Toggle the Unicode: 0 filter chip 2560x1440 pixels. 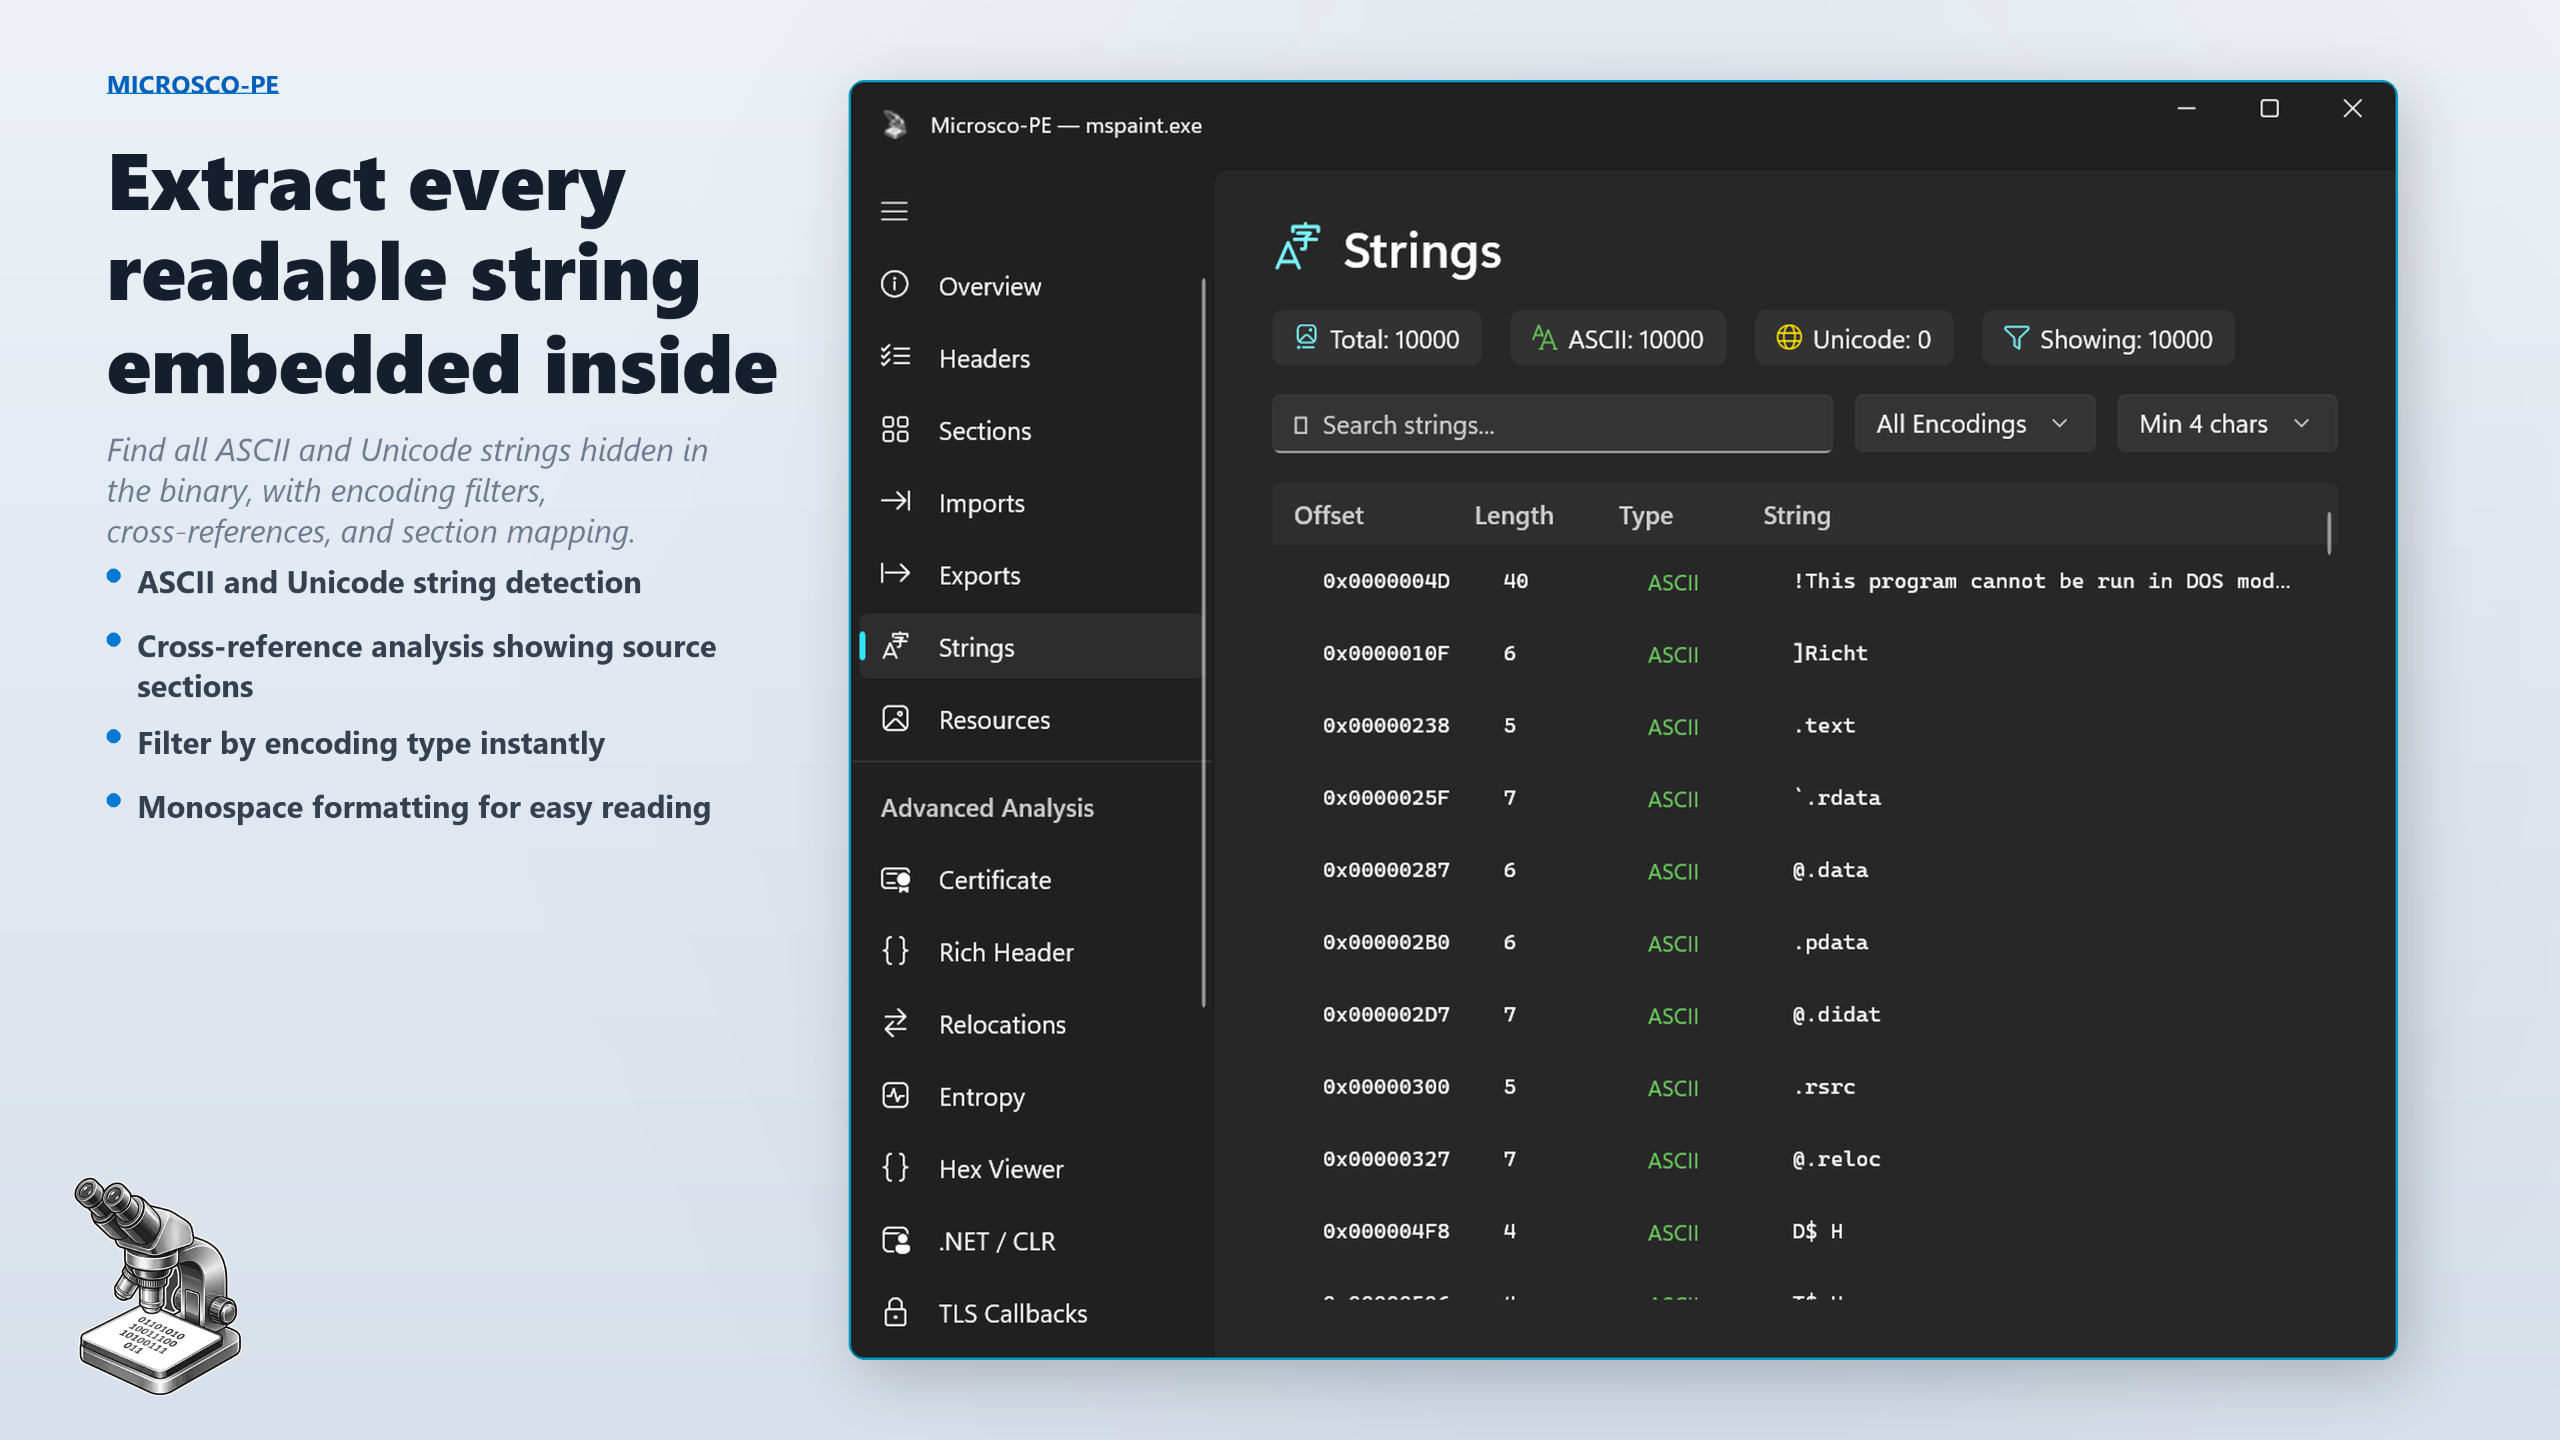click(x=1852, y=338)
